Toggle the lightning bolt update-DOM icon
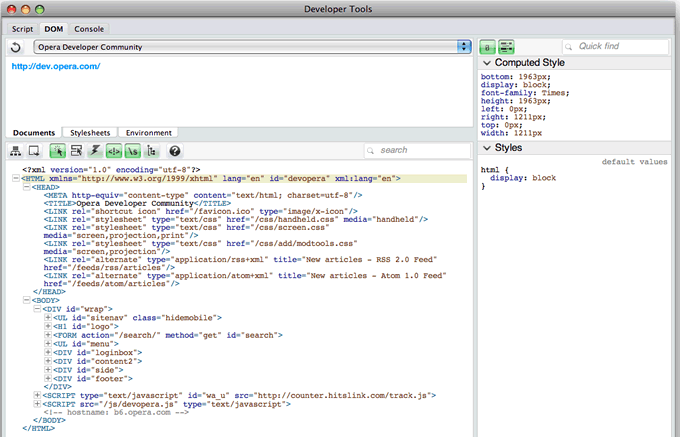Viewport: 680px width, 437px height. point(95,151)
